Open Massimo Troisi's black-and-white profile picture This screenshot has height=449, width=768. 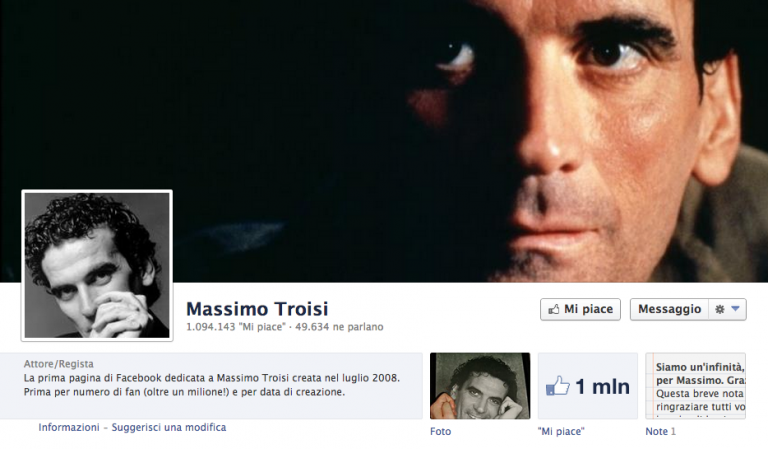[x=97, y=265]
